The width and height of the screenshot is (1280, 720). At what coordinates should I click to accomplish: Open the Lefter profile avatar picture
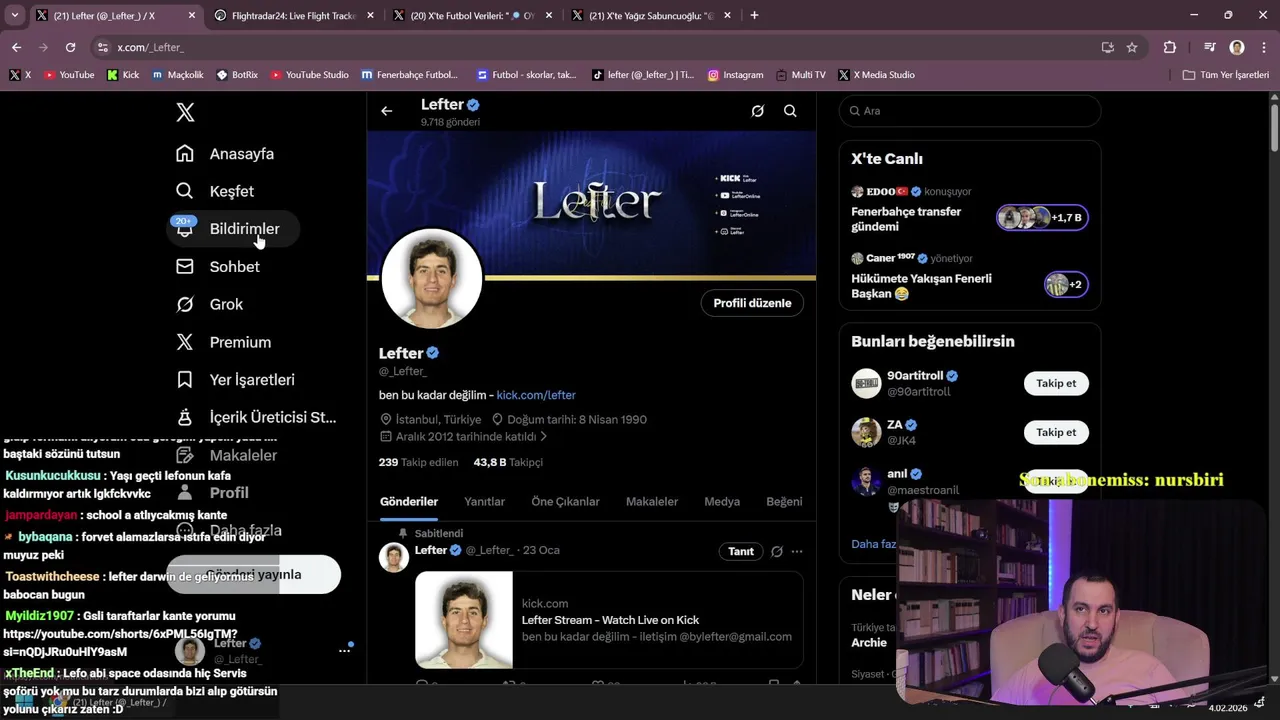click(432, 279)
